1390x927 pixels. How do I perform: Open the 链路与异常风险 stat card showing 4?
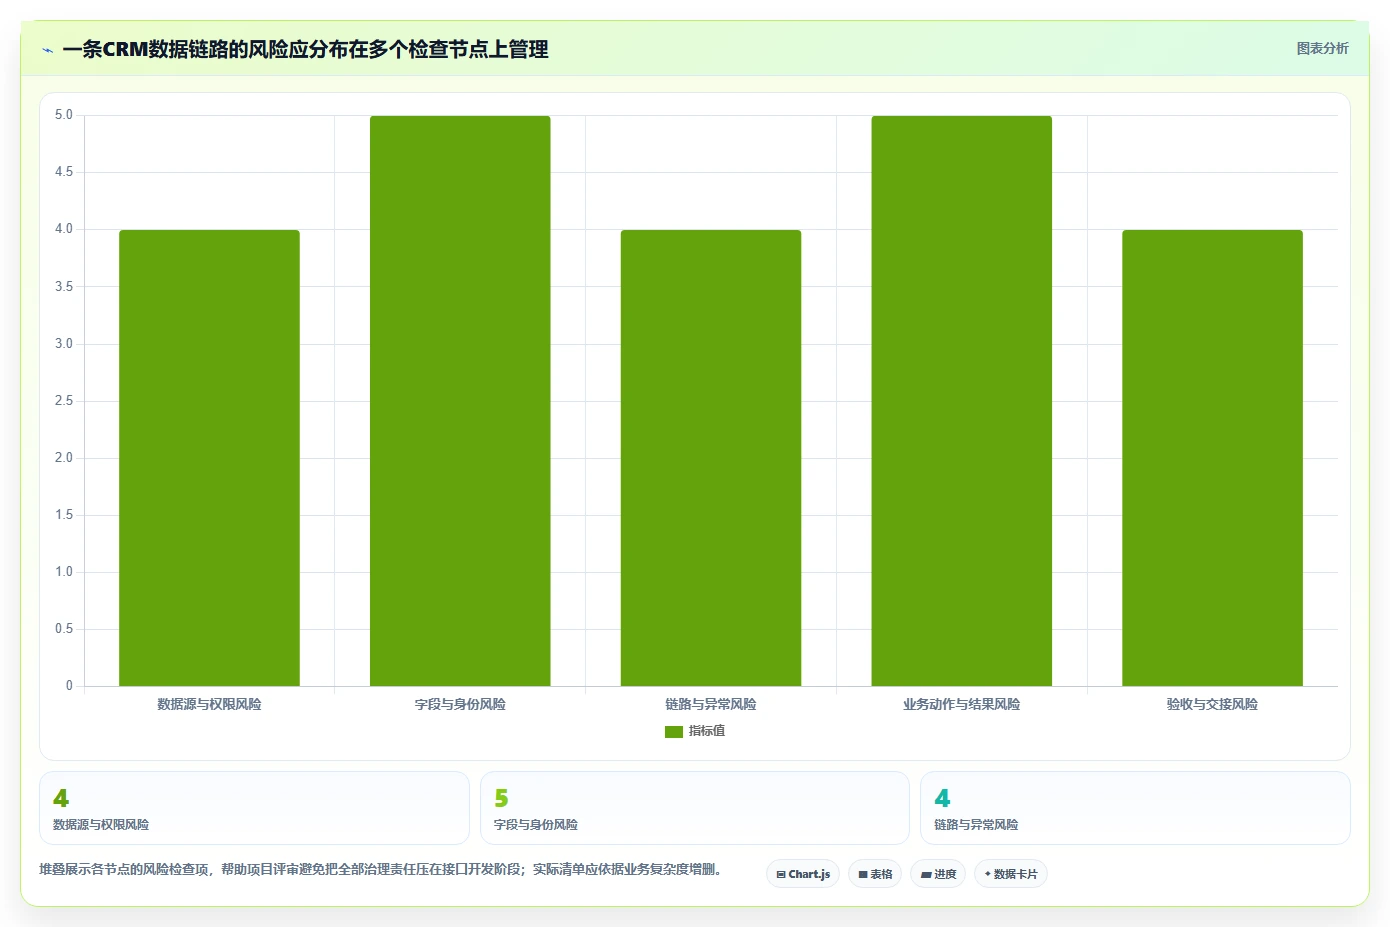[1135, 808]
